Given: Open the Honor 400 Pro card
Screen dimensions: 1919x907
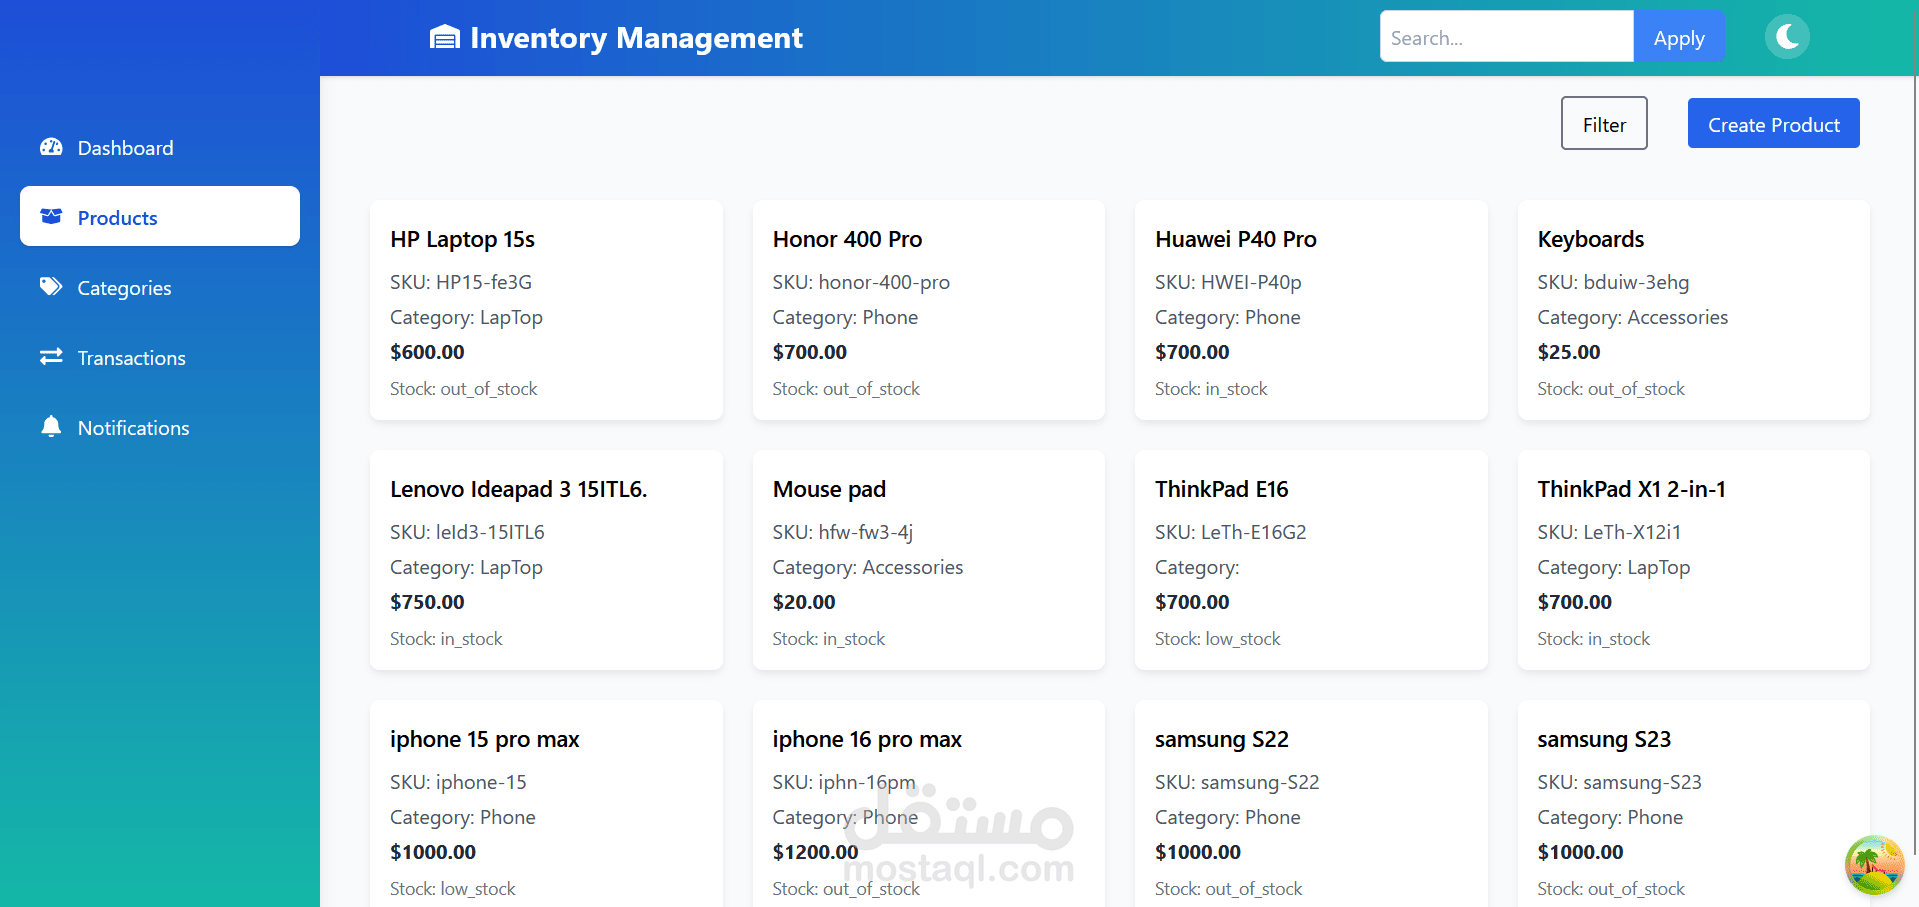Looking at the screenshot, I should point(928,310).
